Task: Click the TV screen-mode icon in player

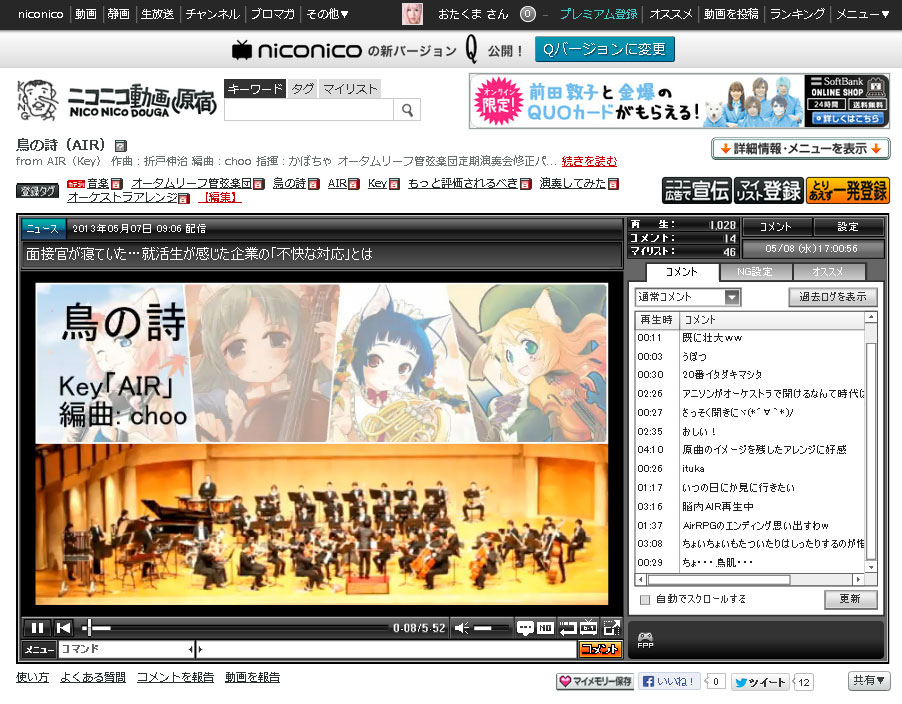Action: point(589,627)
